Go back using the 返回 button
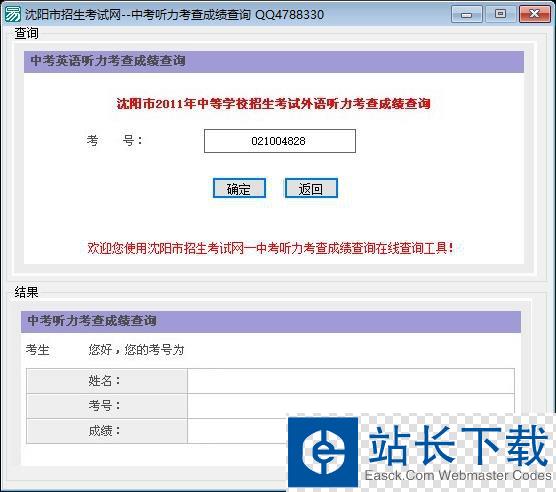 [311, 188]
